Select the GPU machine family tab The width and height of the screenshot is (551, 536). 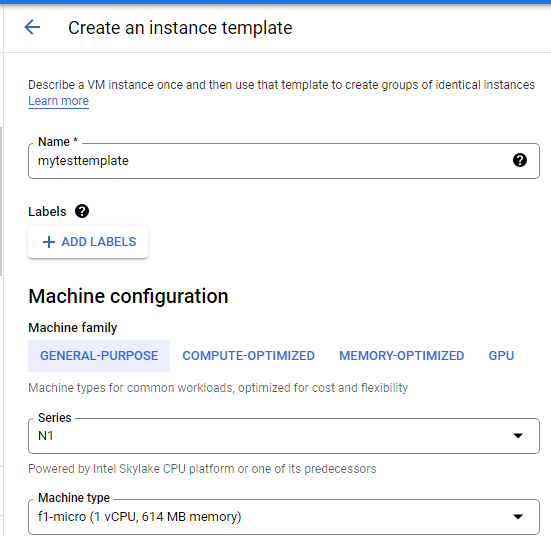tap(501, 356)
